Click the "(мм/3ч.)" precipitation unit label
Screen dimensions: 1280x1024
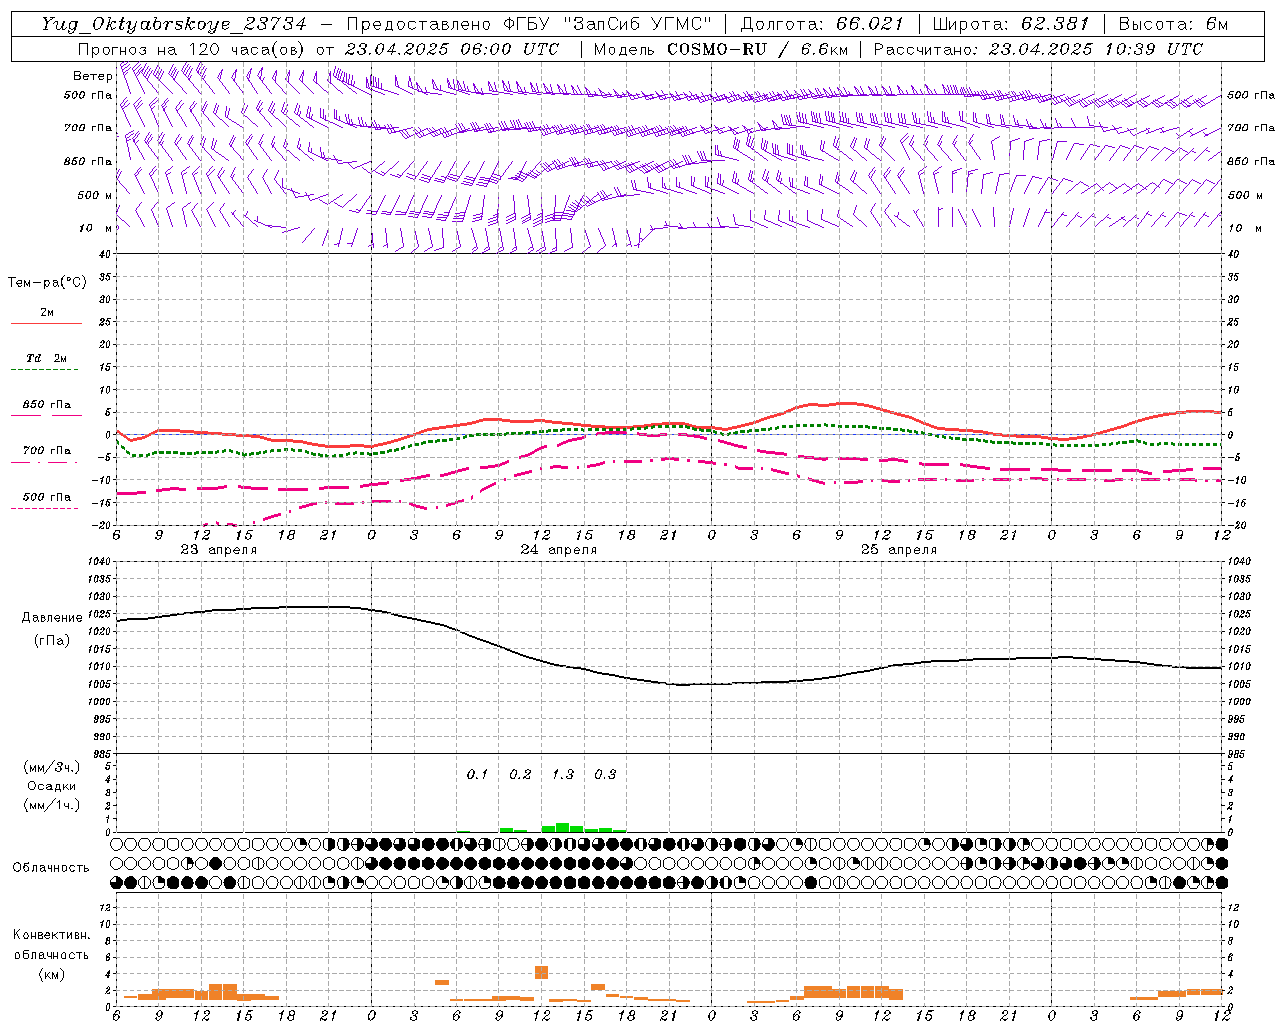pyautogui.click(x=52, y=768)
